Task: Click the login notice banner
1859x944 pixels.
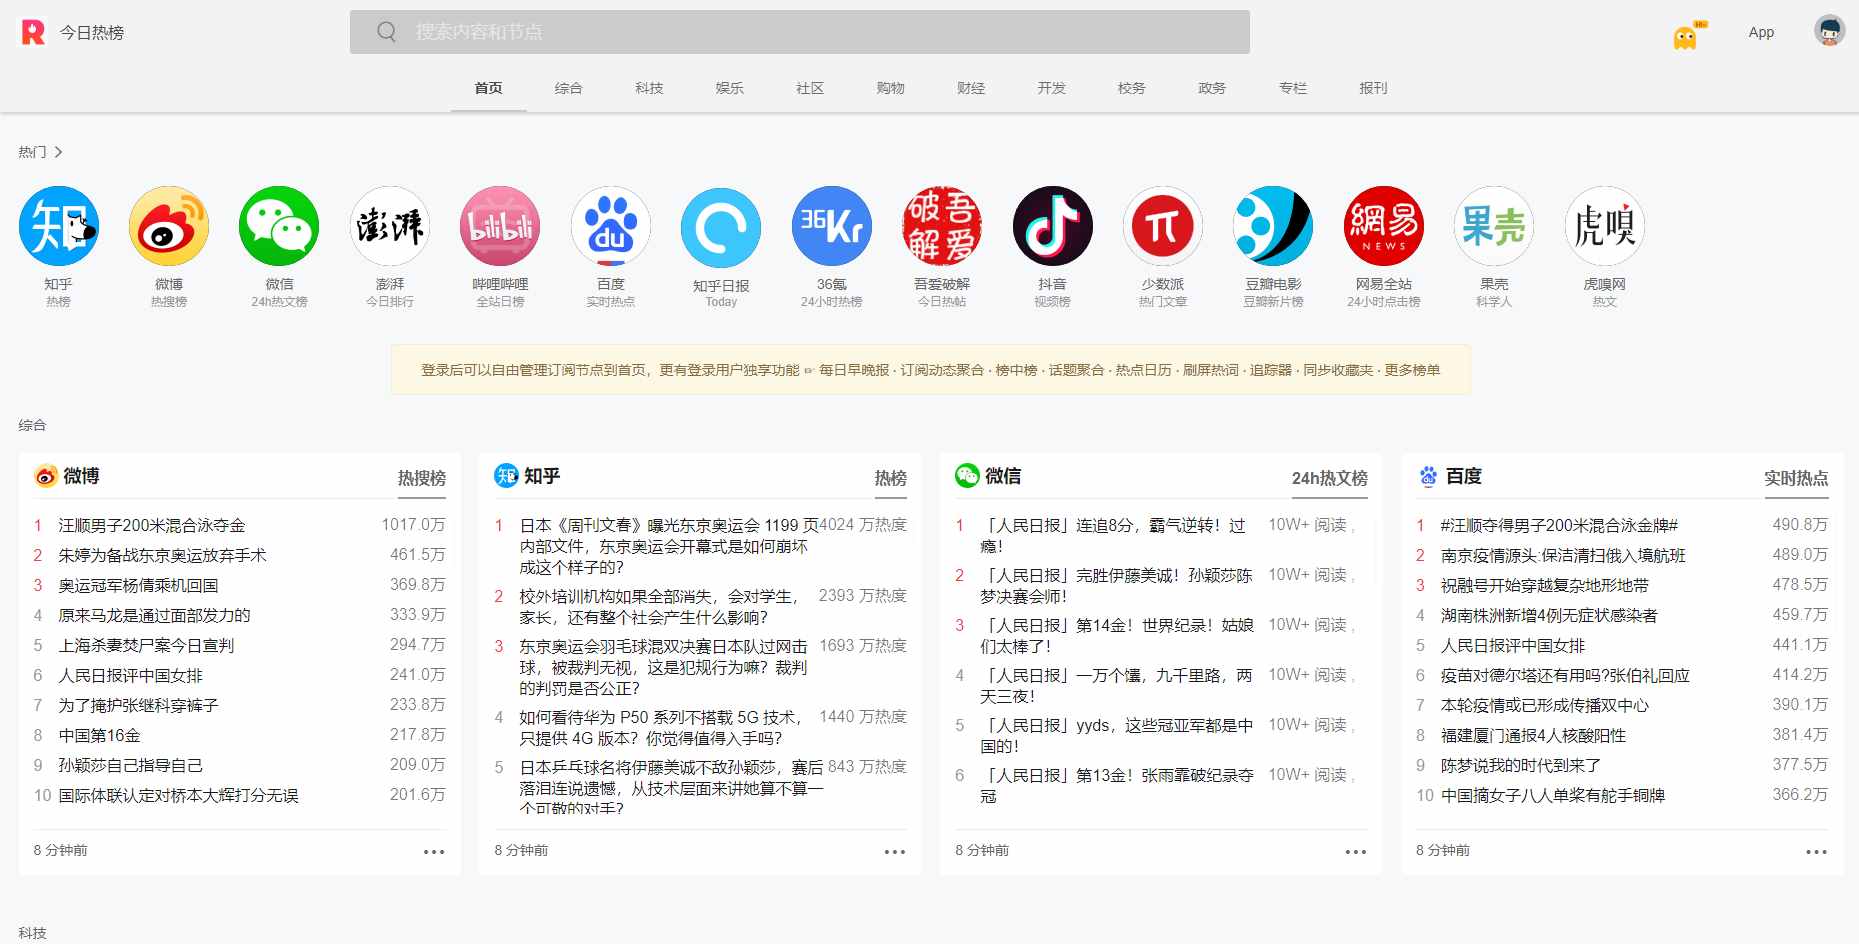Action: coord(930,370)
